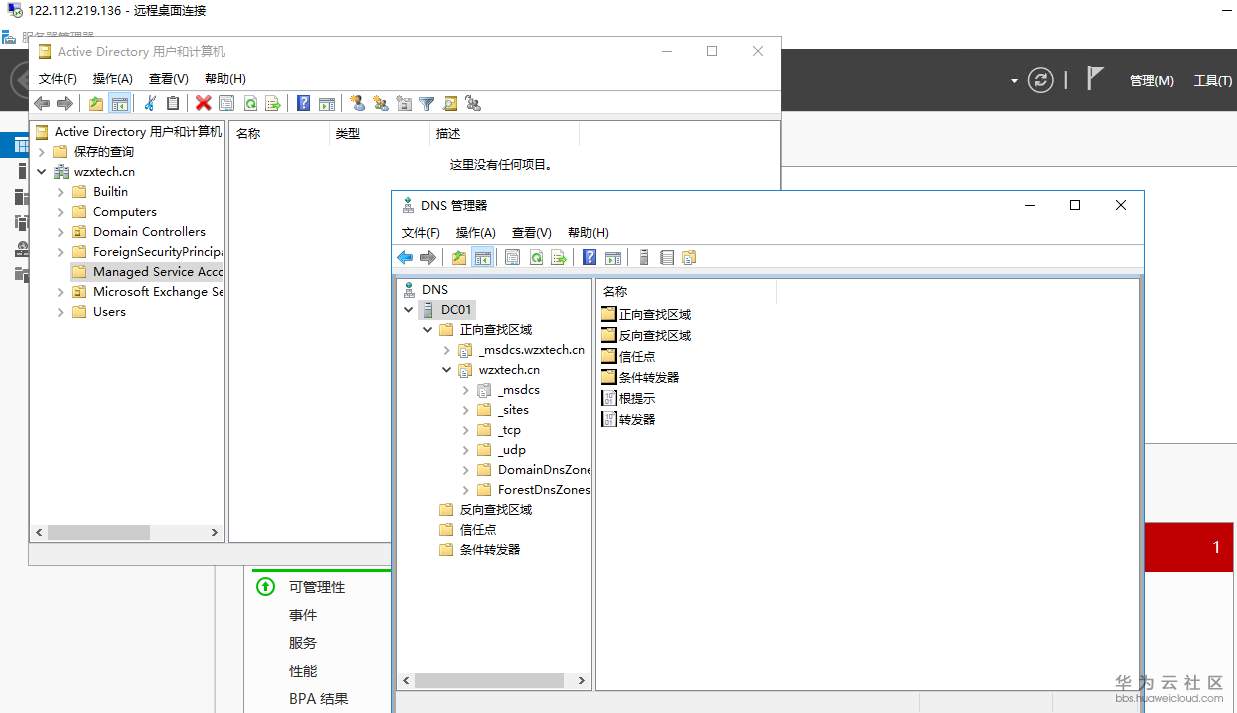Click the create new group icon

(379, 103)
